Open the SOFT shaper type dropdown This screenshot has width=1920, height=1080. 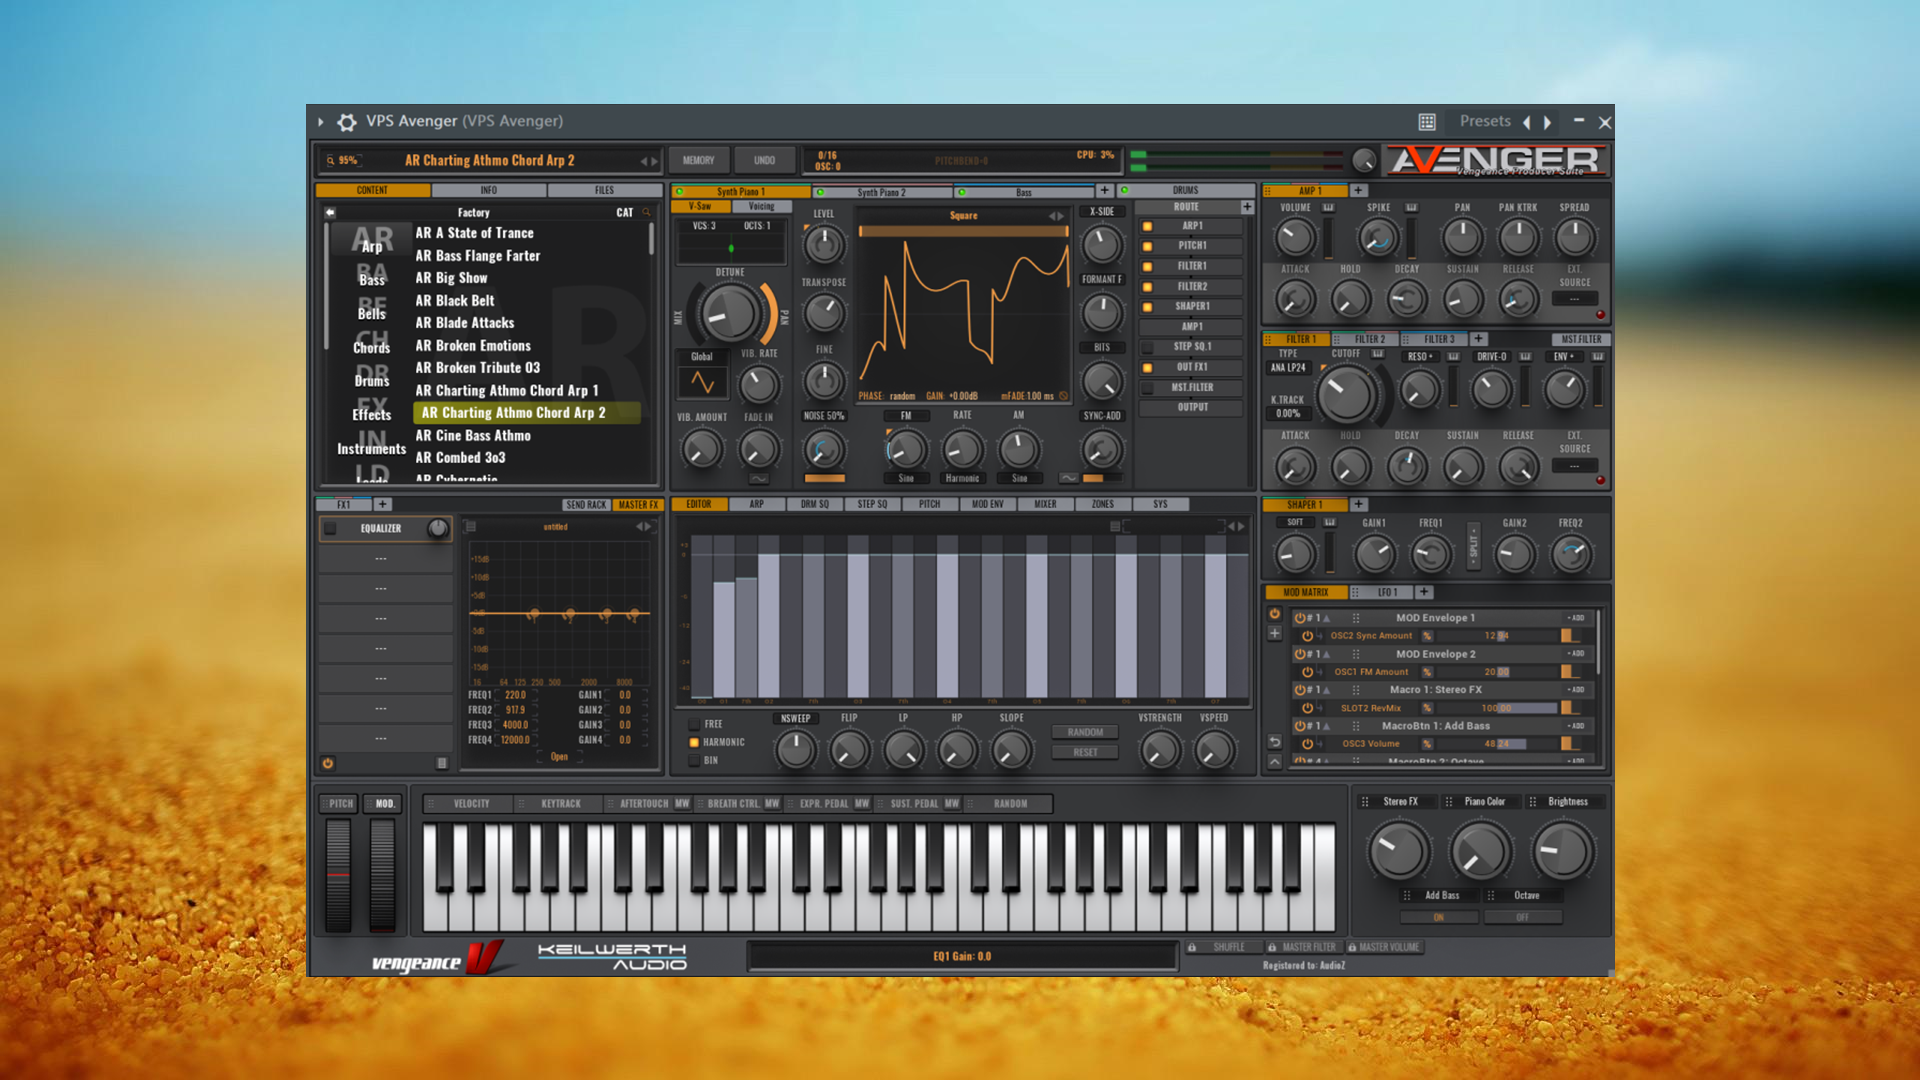coord(1295,522)
